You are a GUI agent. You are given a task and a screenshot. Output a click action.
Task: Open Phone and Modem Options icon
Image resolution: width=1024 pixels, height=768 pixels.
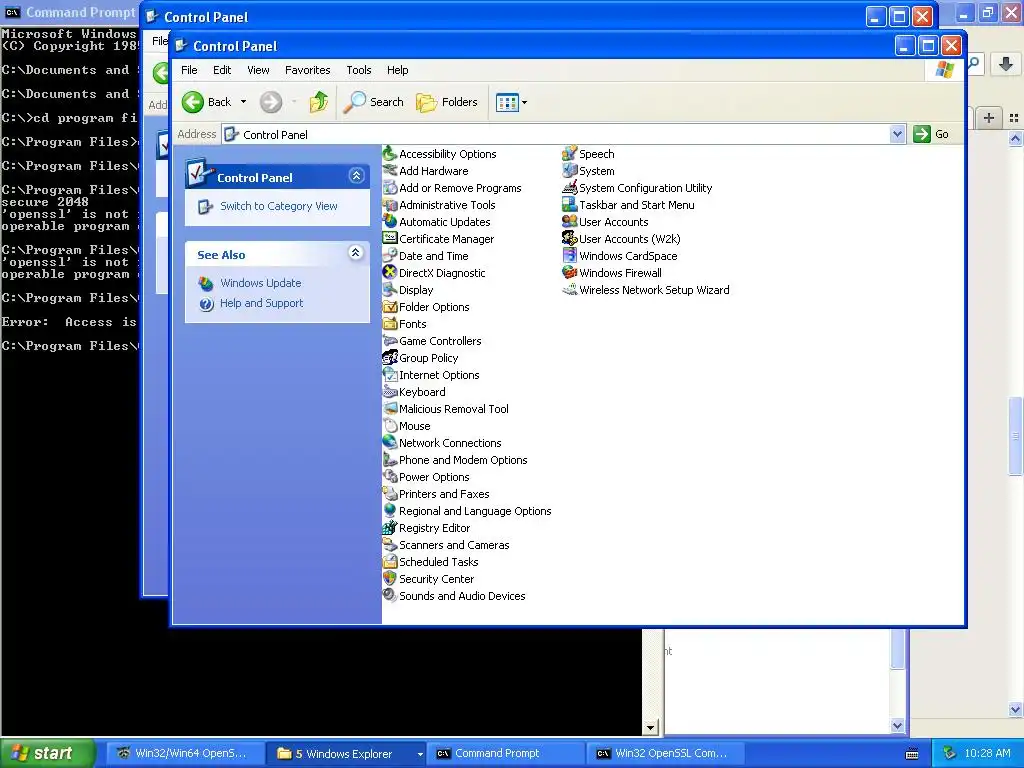click(390, 459)
